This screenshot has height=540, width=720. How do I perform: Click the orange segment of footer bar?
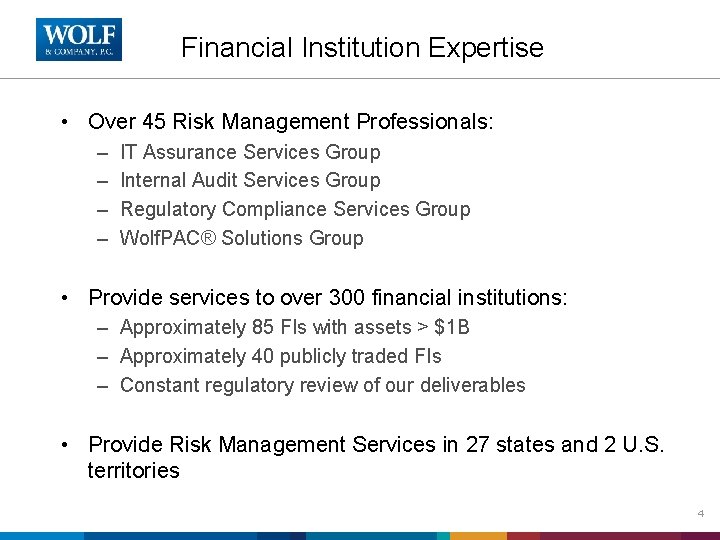point(478,536)
